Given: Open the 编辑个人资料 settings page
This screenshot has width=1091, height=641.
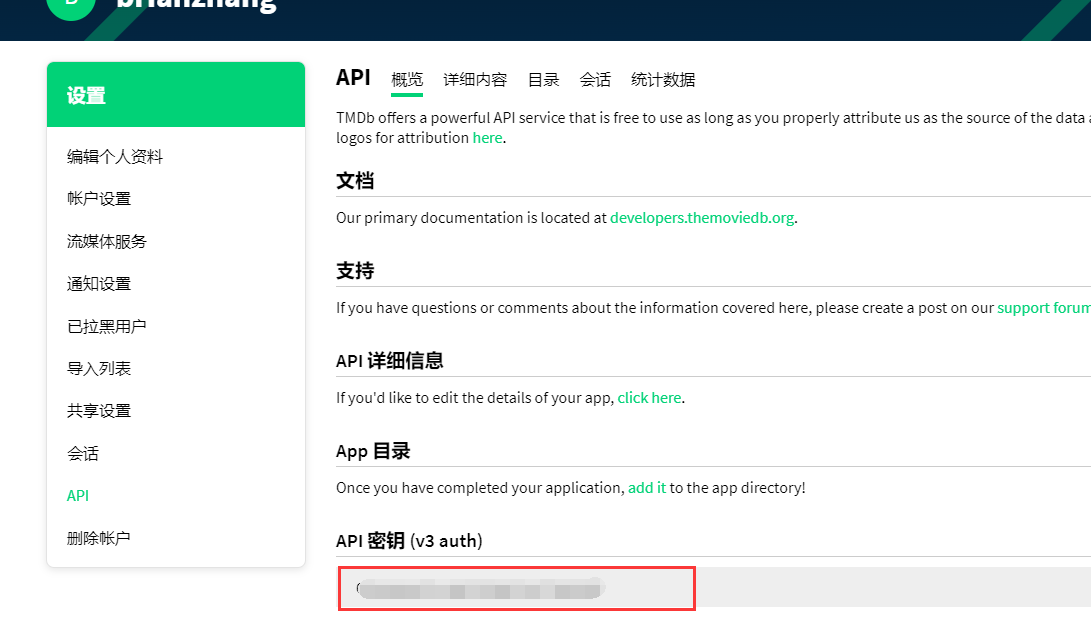Looking at the screenshot, I should pyautogui.click(x=115, y=157).
